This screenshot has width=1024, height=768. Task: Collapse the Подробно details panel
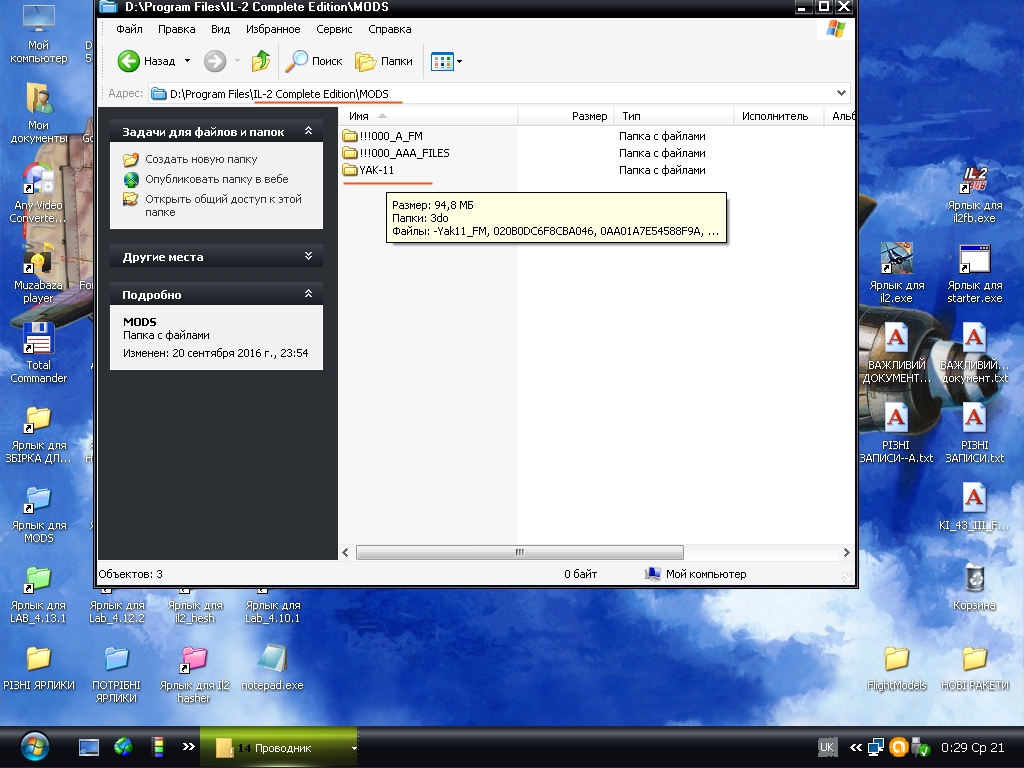pyautogui.click(x=308, y=295)
